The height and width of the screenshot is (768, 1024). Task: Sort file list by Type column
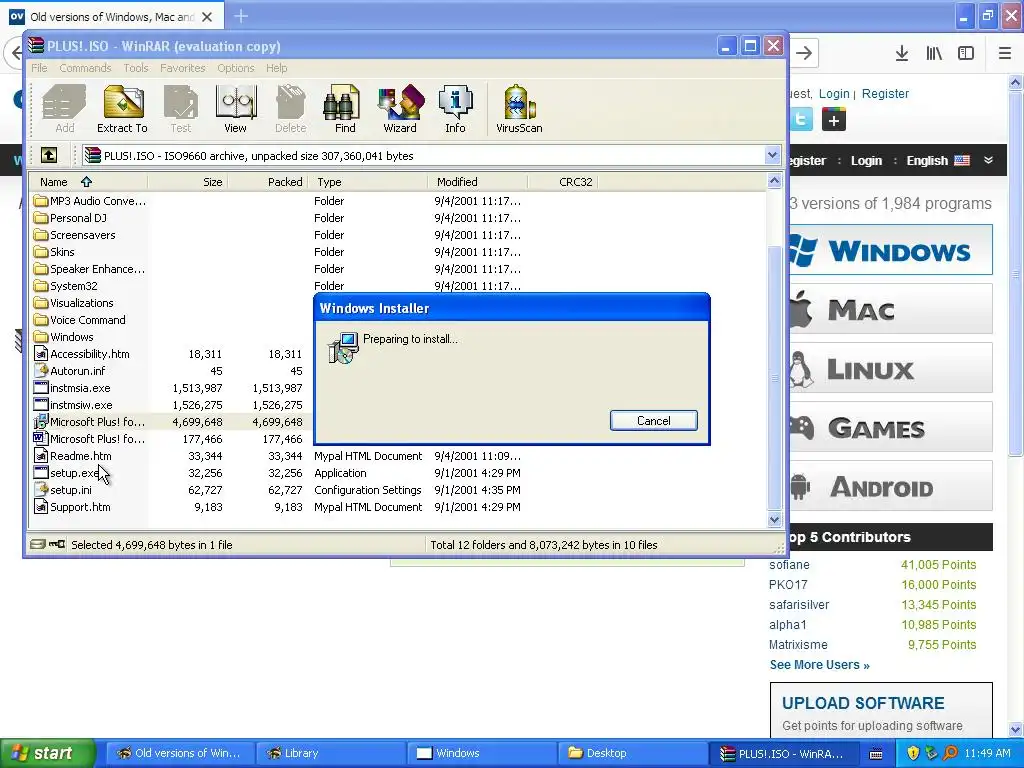click(x=368, y=182)
